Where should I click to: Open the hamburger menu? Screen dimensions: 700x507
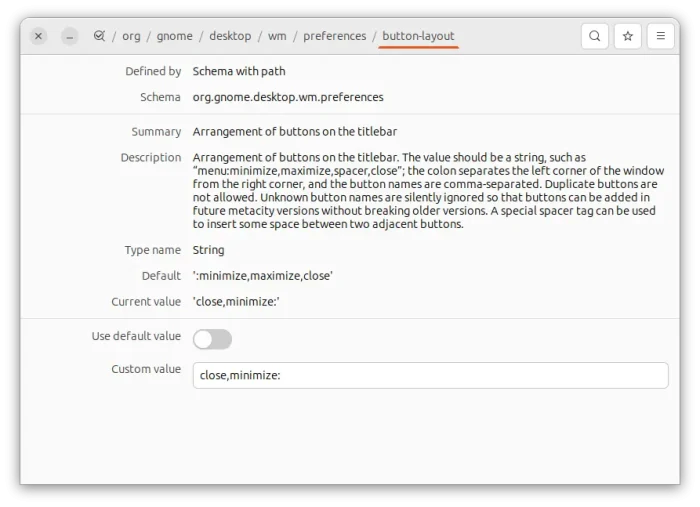click(661, 36)
